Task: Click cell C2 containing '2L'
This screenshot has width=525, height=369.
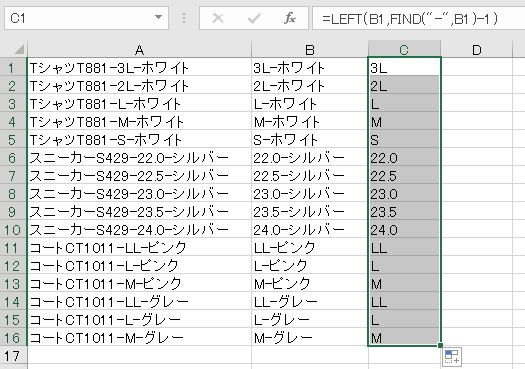Action: (404, 86)
